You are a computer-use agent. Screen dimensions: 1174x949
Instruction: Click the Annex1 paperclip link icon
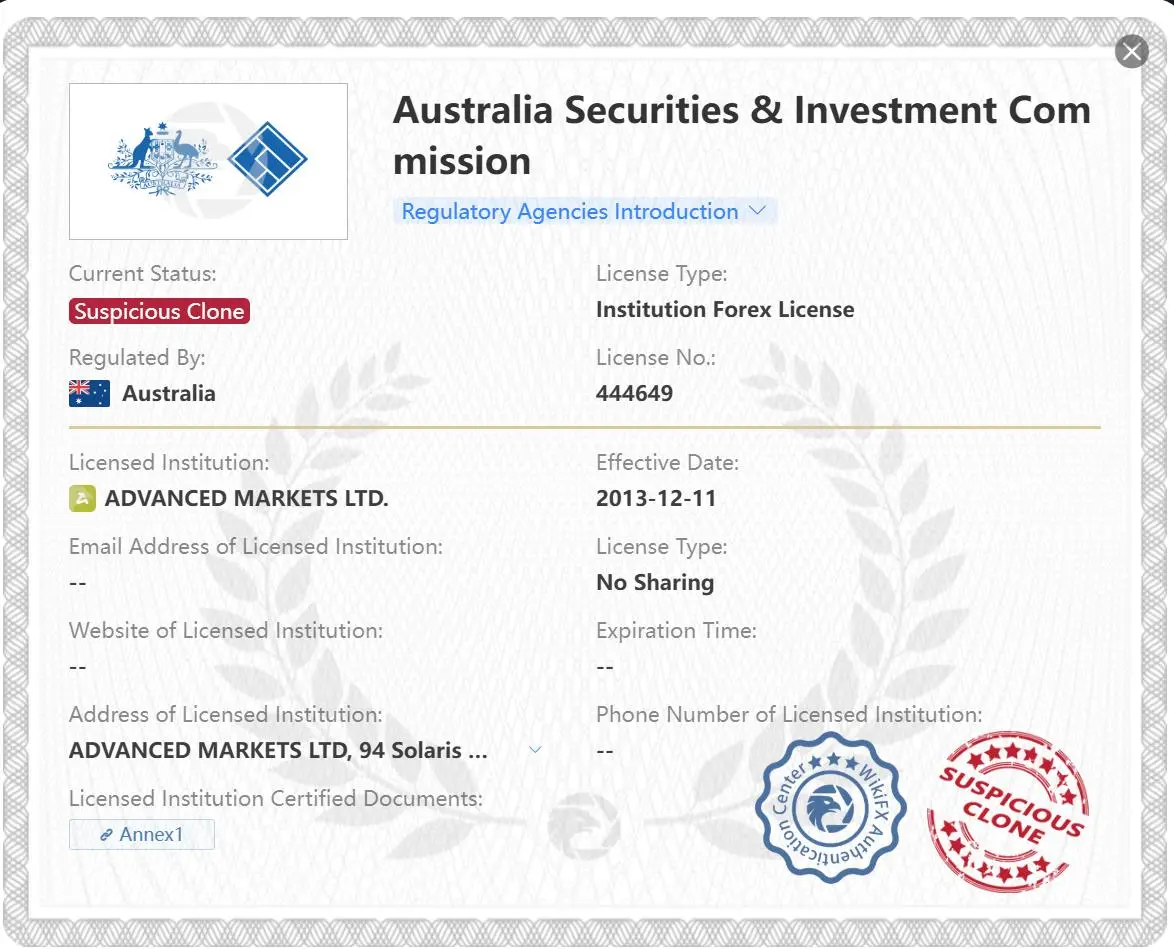[x=106, y=834]
